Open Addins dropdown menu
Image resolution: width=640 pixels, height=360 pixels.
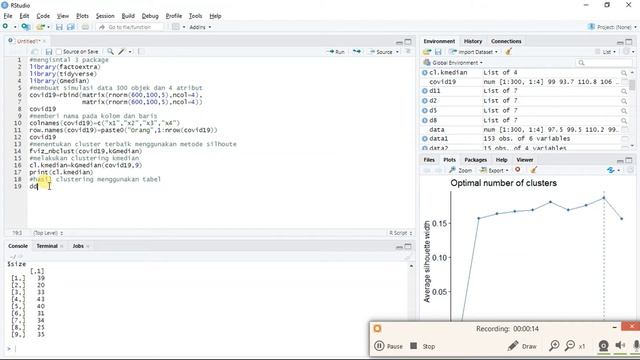click(x=200, y=27)
